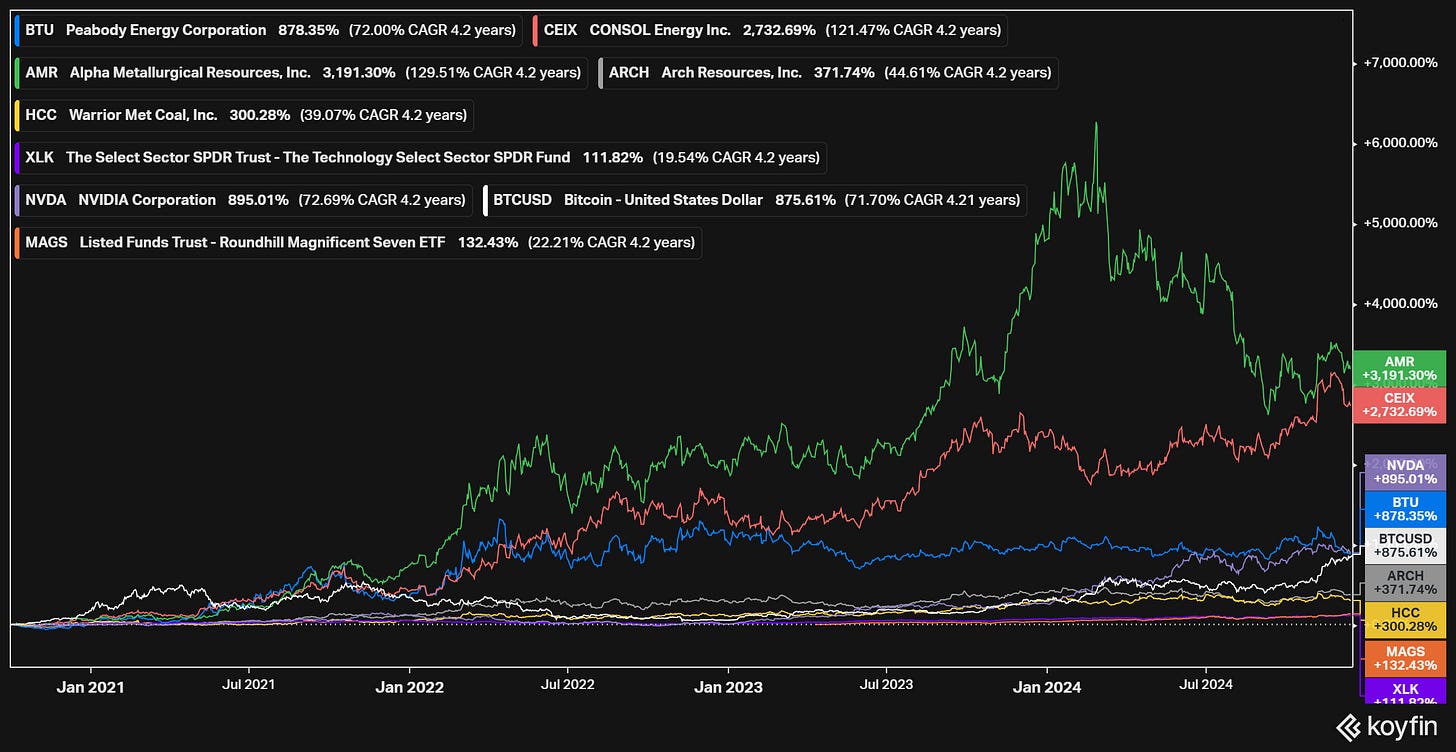This screenshot has height=752, width=1456.
Task: Click the Jul 2021 time axis label
Action: 247,684
